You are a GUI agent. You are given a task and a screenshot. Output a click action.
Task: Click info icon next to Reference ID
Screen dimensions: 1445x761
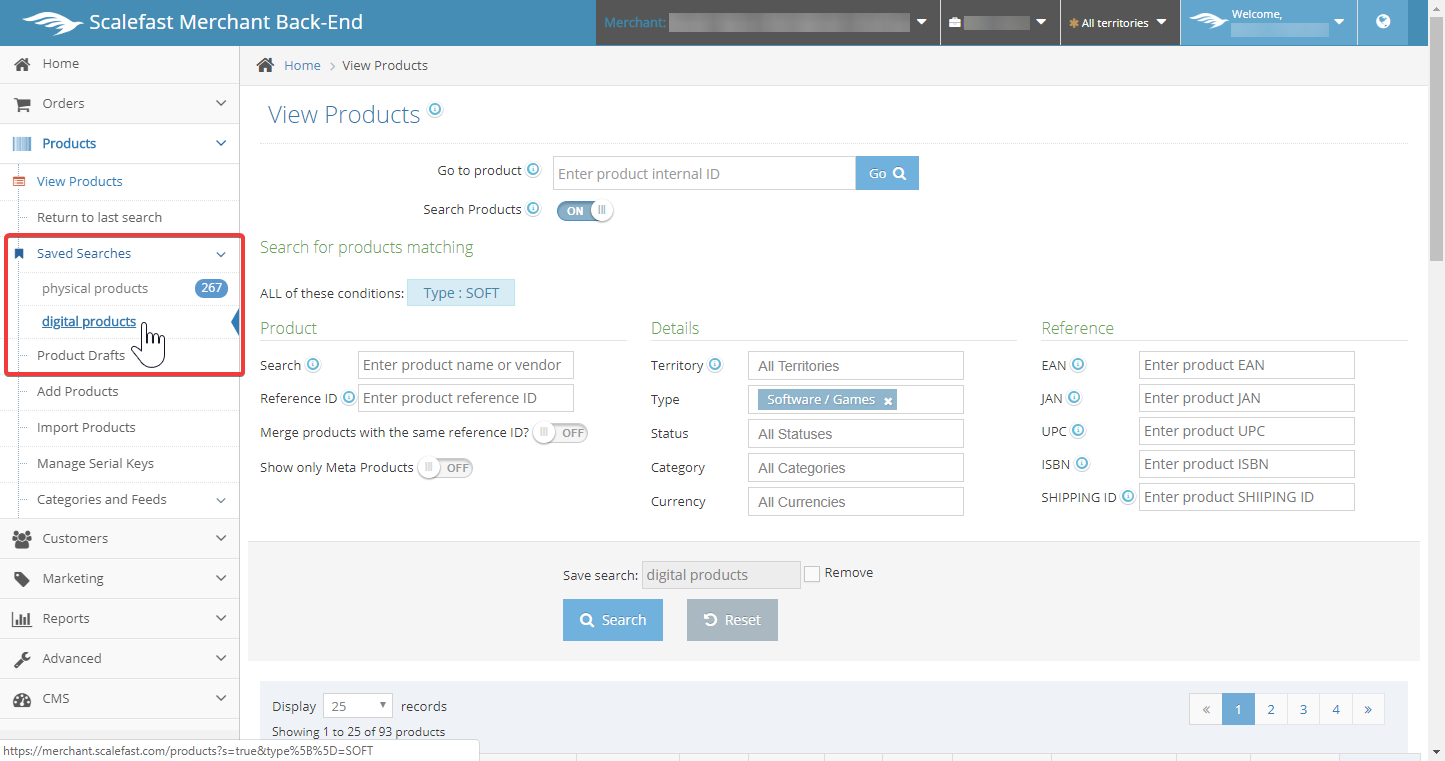coord(349,397)
